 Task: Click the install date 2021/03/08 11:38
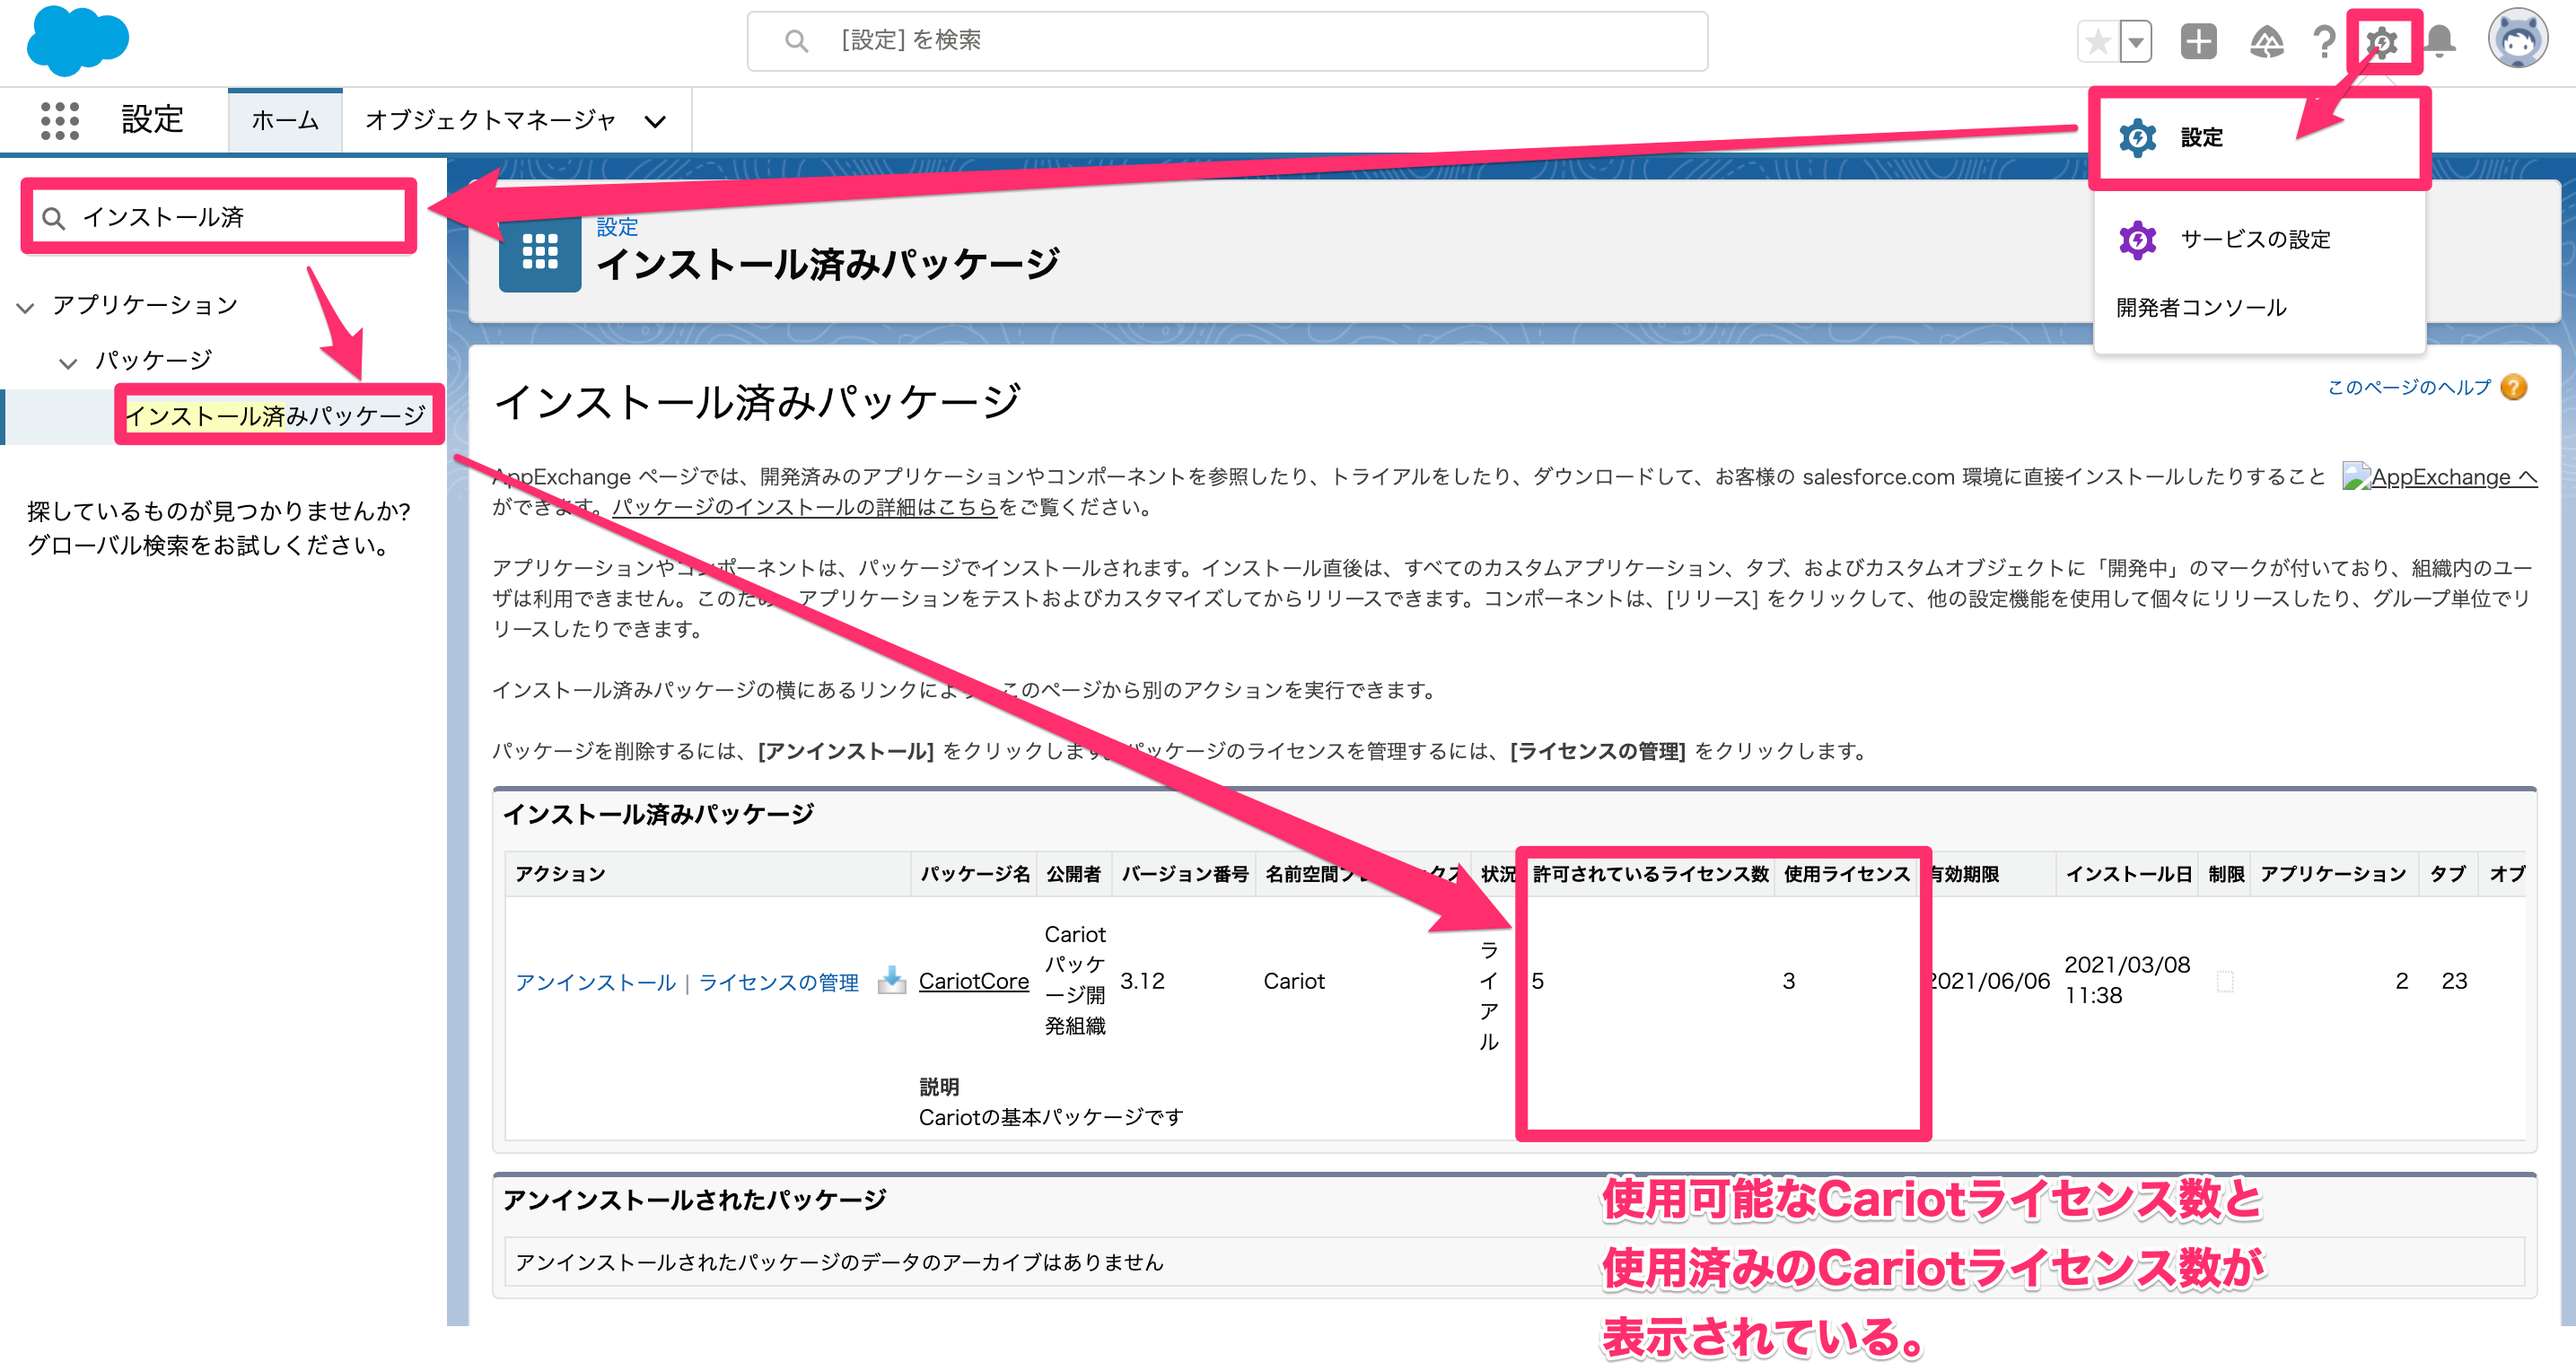(2127, 980)
